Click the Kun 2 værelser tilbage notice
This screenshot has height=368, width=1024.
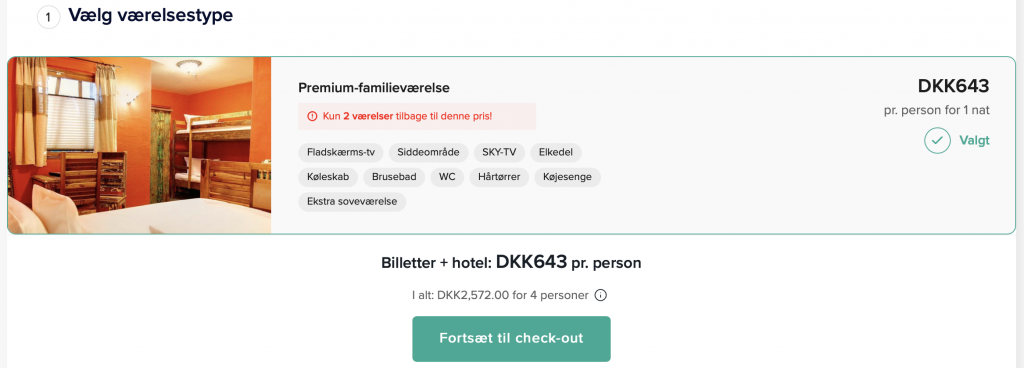coord(417,116)
